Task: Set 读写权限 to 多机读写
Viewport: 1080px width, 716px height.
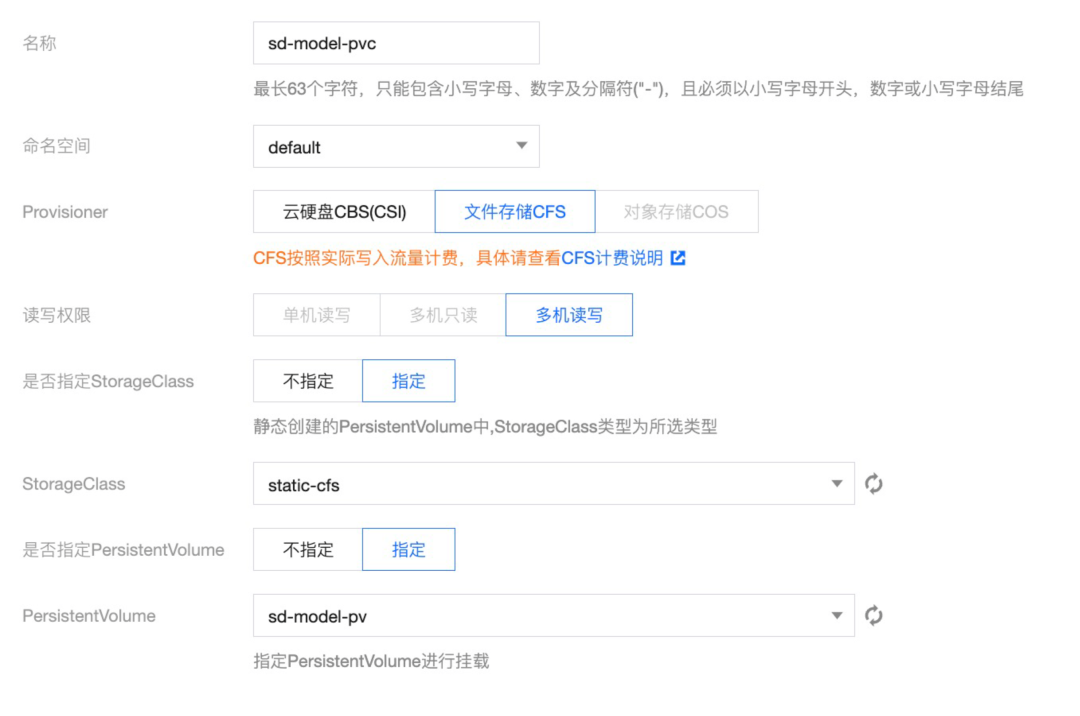Action: (569, 314)
